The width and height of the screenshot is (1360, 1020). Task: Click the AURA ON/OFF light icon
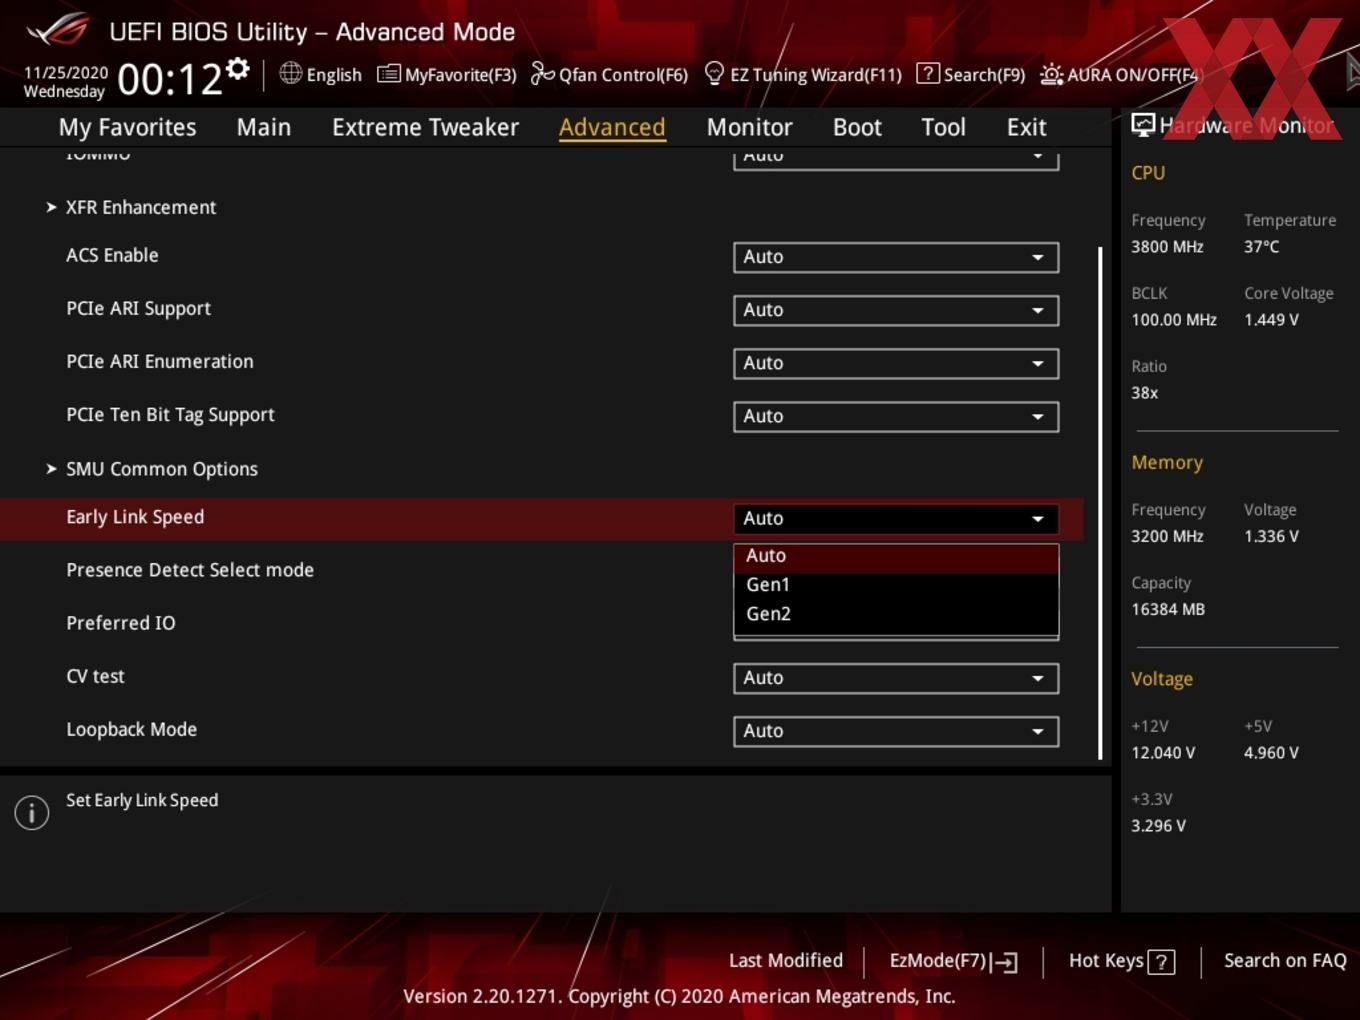tap(1051, 74)
